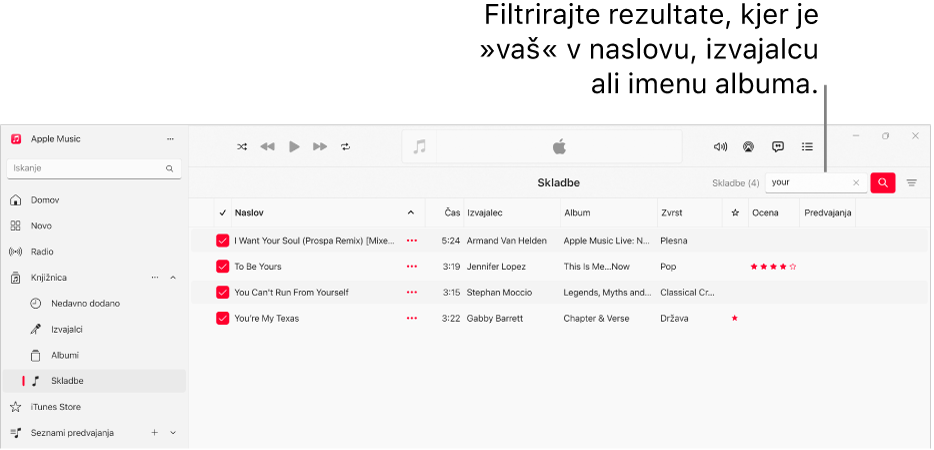Toggle sort direction arrow in Naslov header

point(410,213)
